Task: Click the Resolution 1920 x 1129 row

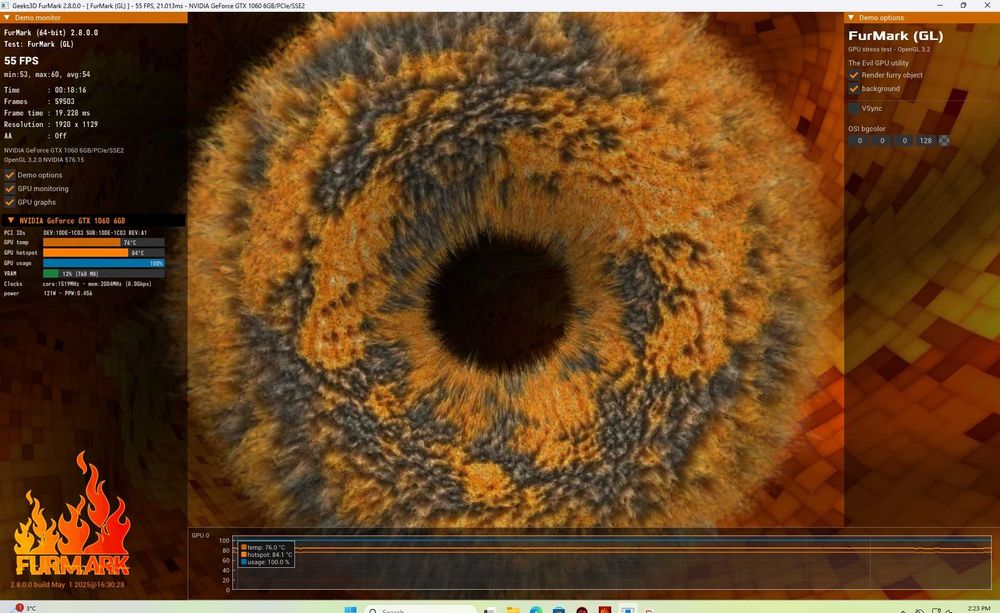Action: coord(51,124)
